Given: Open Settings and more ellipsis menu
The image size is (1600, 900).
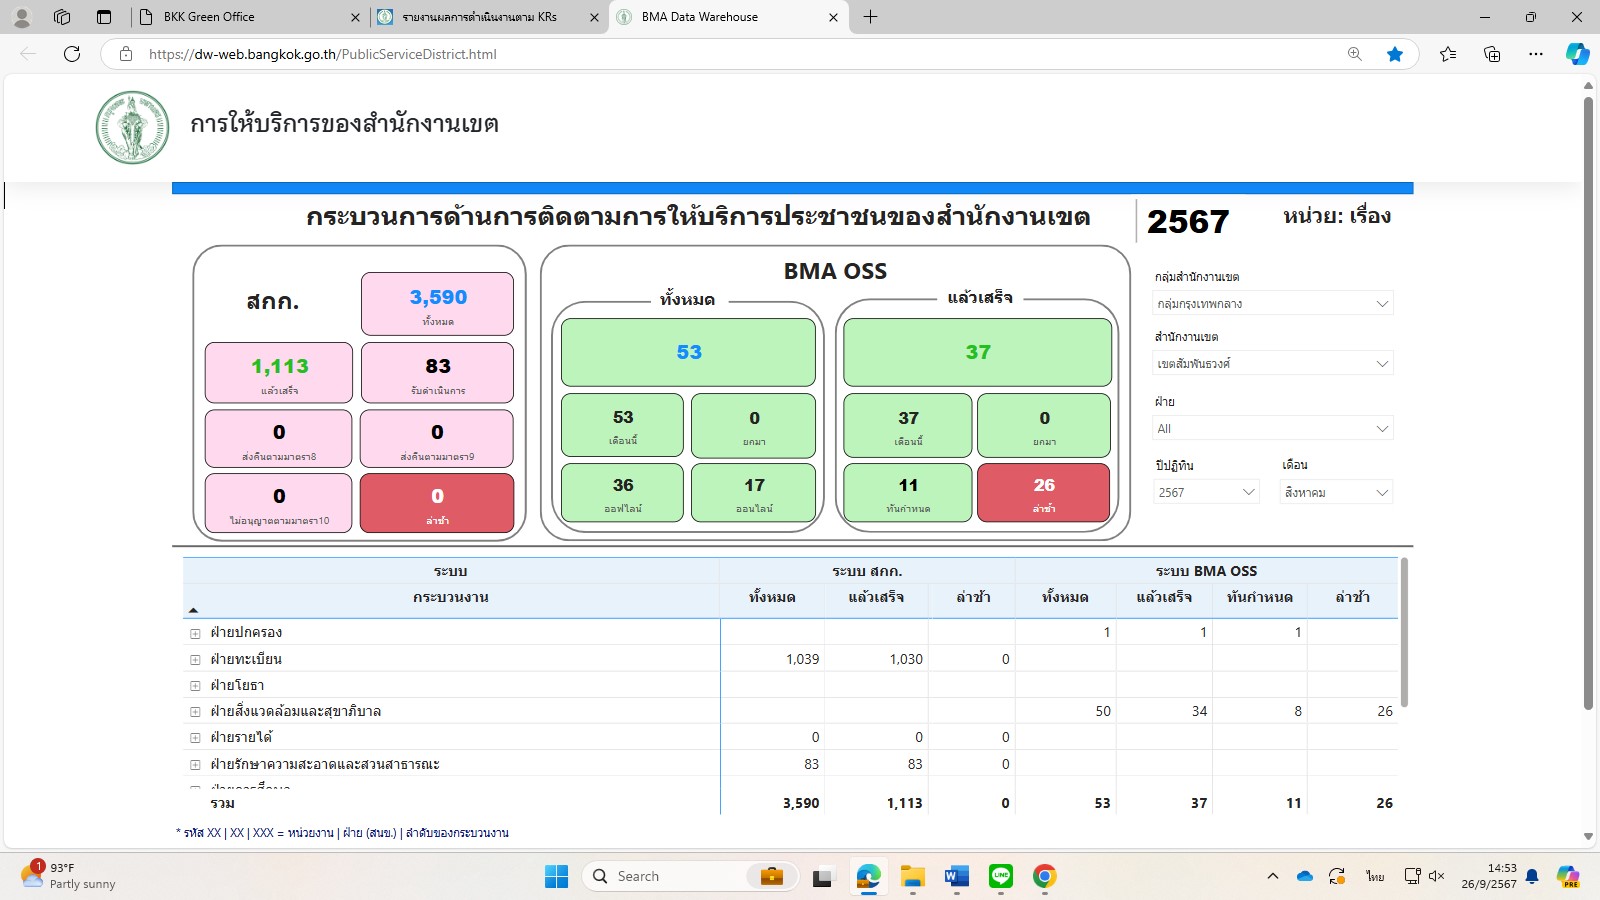Looking at the screenshot, I should 1536,54.
